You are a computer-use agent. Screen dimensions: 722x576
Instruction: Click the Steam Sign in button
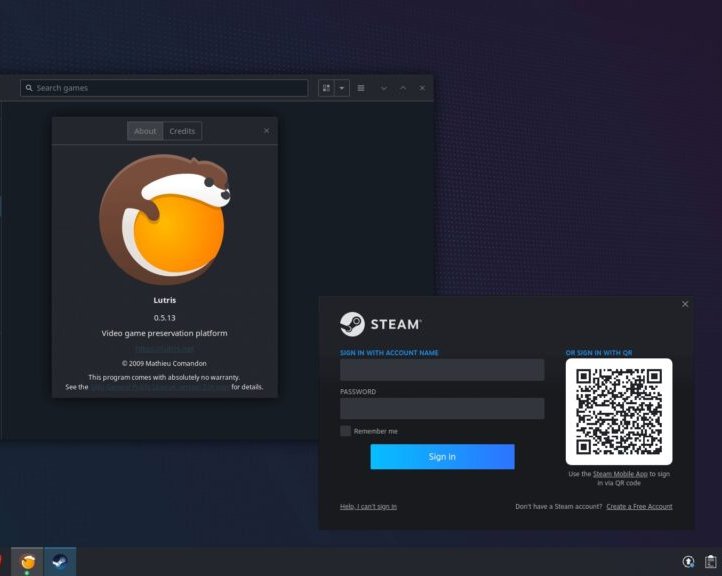[x=443, y=457]
